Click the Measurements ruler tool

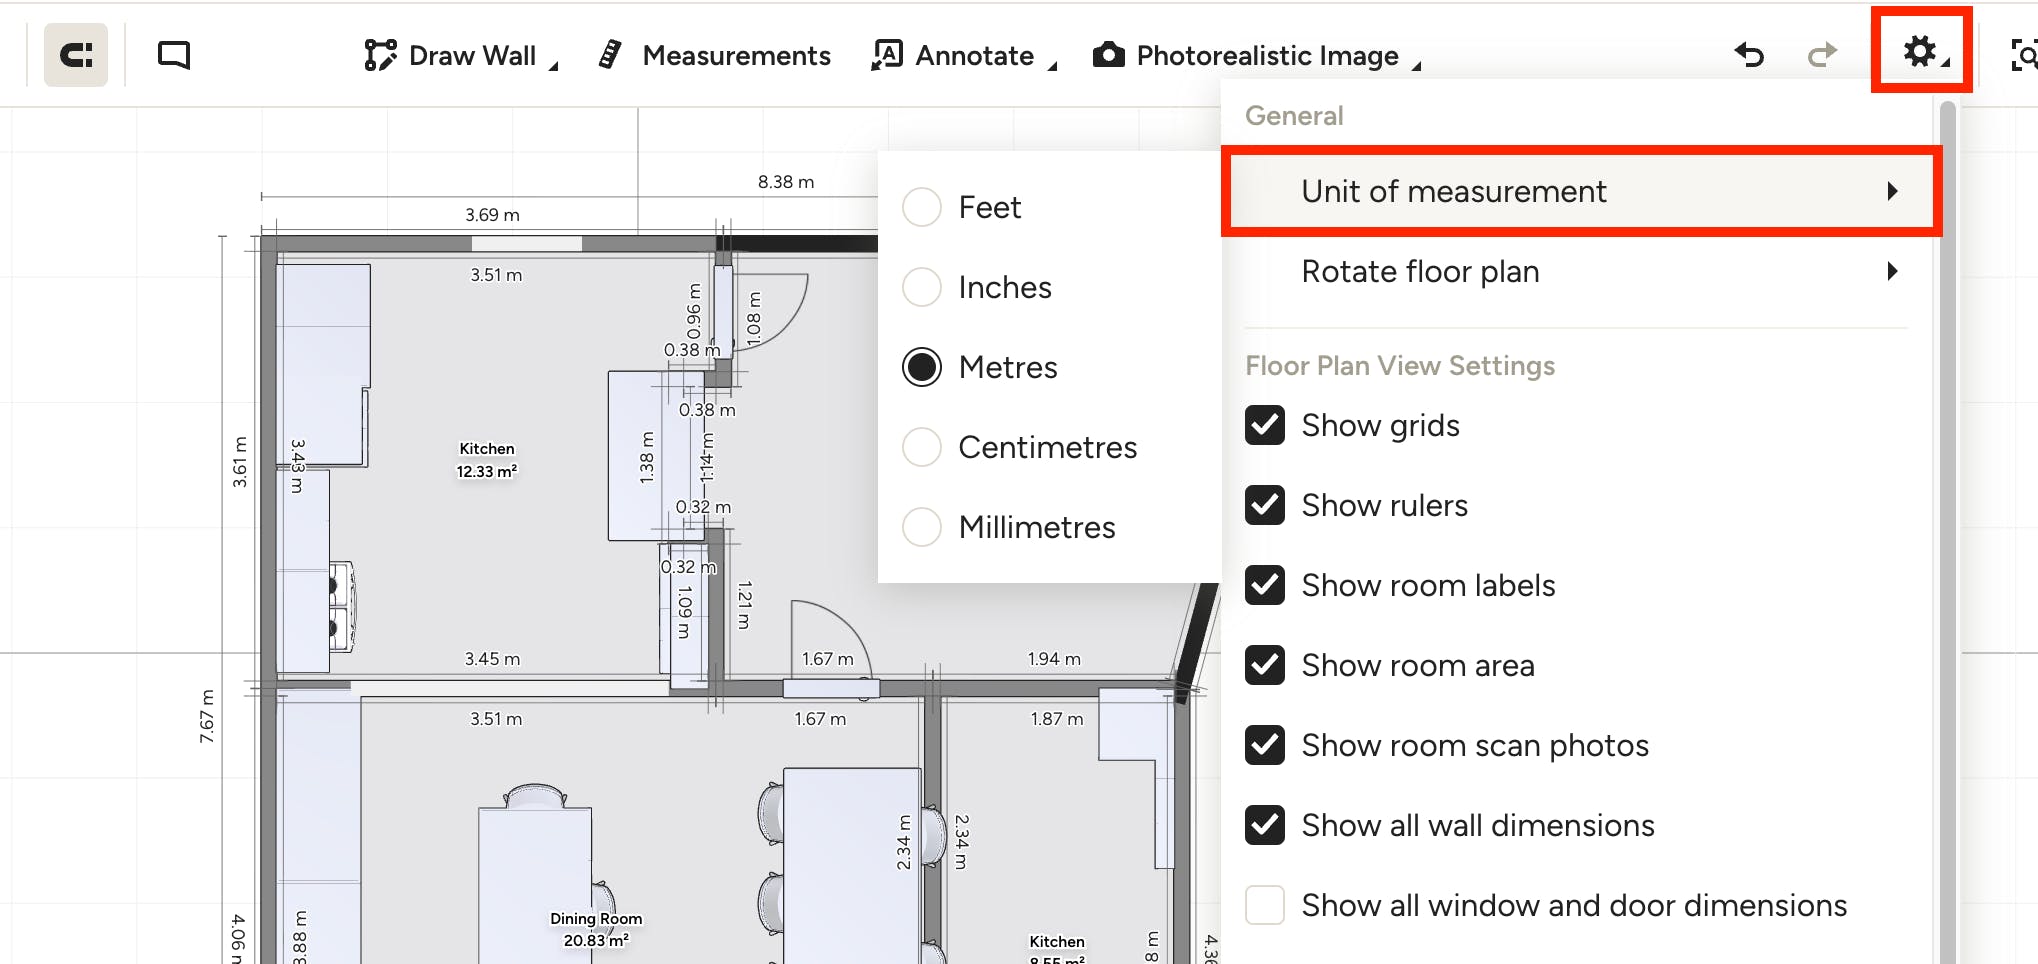pyautogui.click(x=714, y=55)
